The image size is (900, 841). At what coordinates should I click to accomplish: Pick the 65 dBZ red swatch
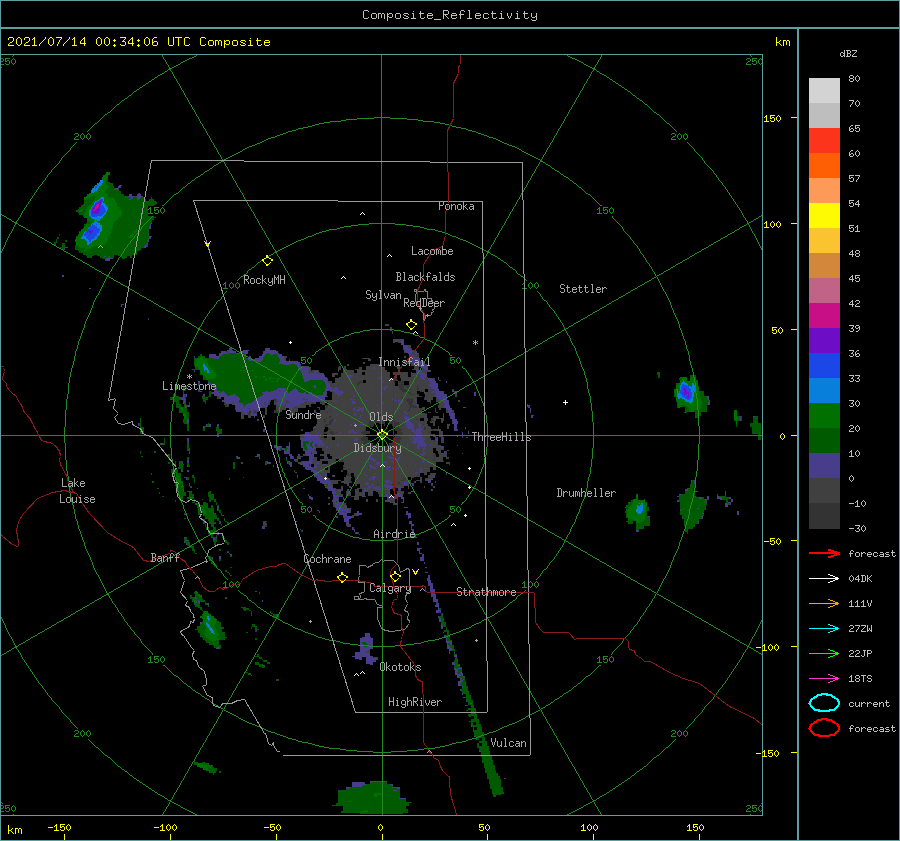(x=824, y=141)
